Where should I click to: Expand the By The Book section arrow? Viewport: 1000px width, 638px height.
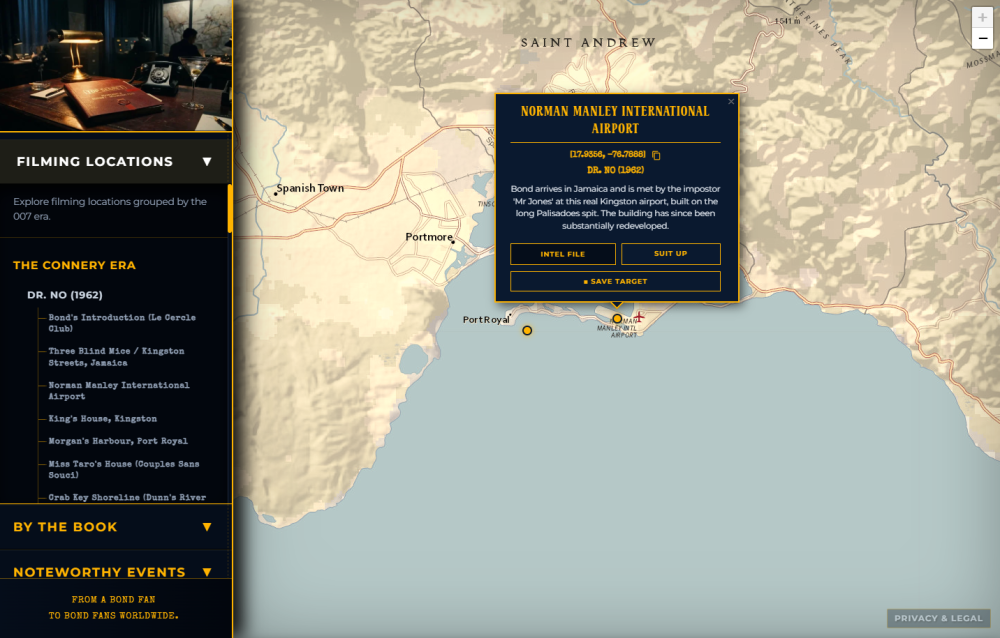207,527
